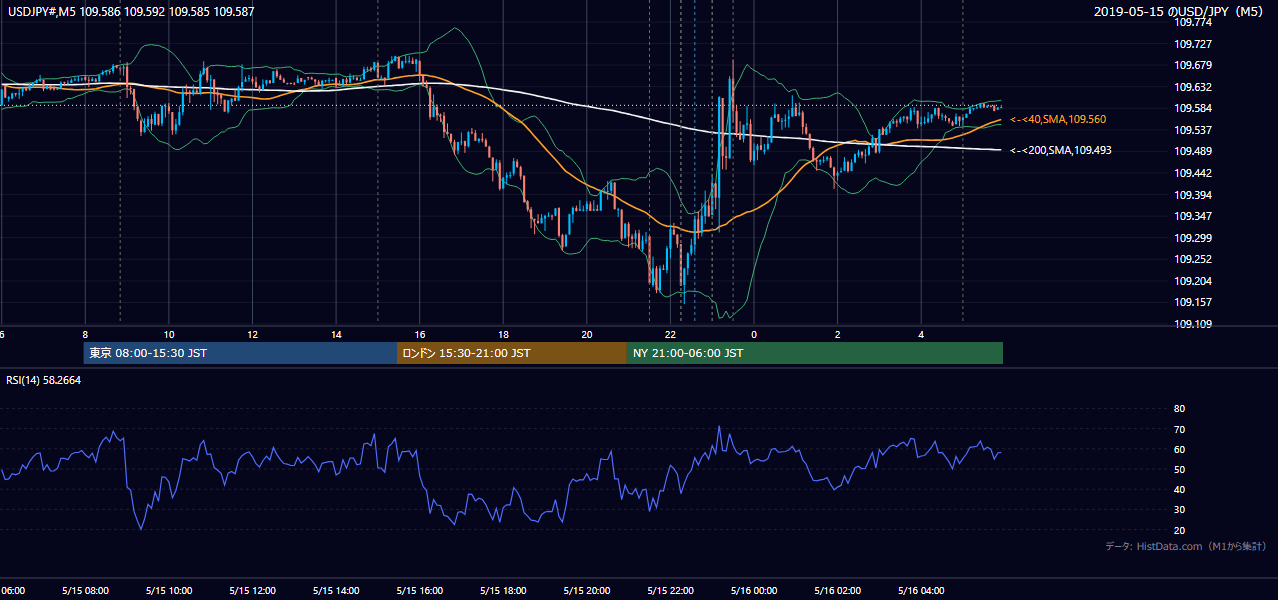
Task: Select the 40 SMA label reading 109.560
Action: tap(1058, 119)
